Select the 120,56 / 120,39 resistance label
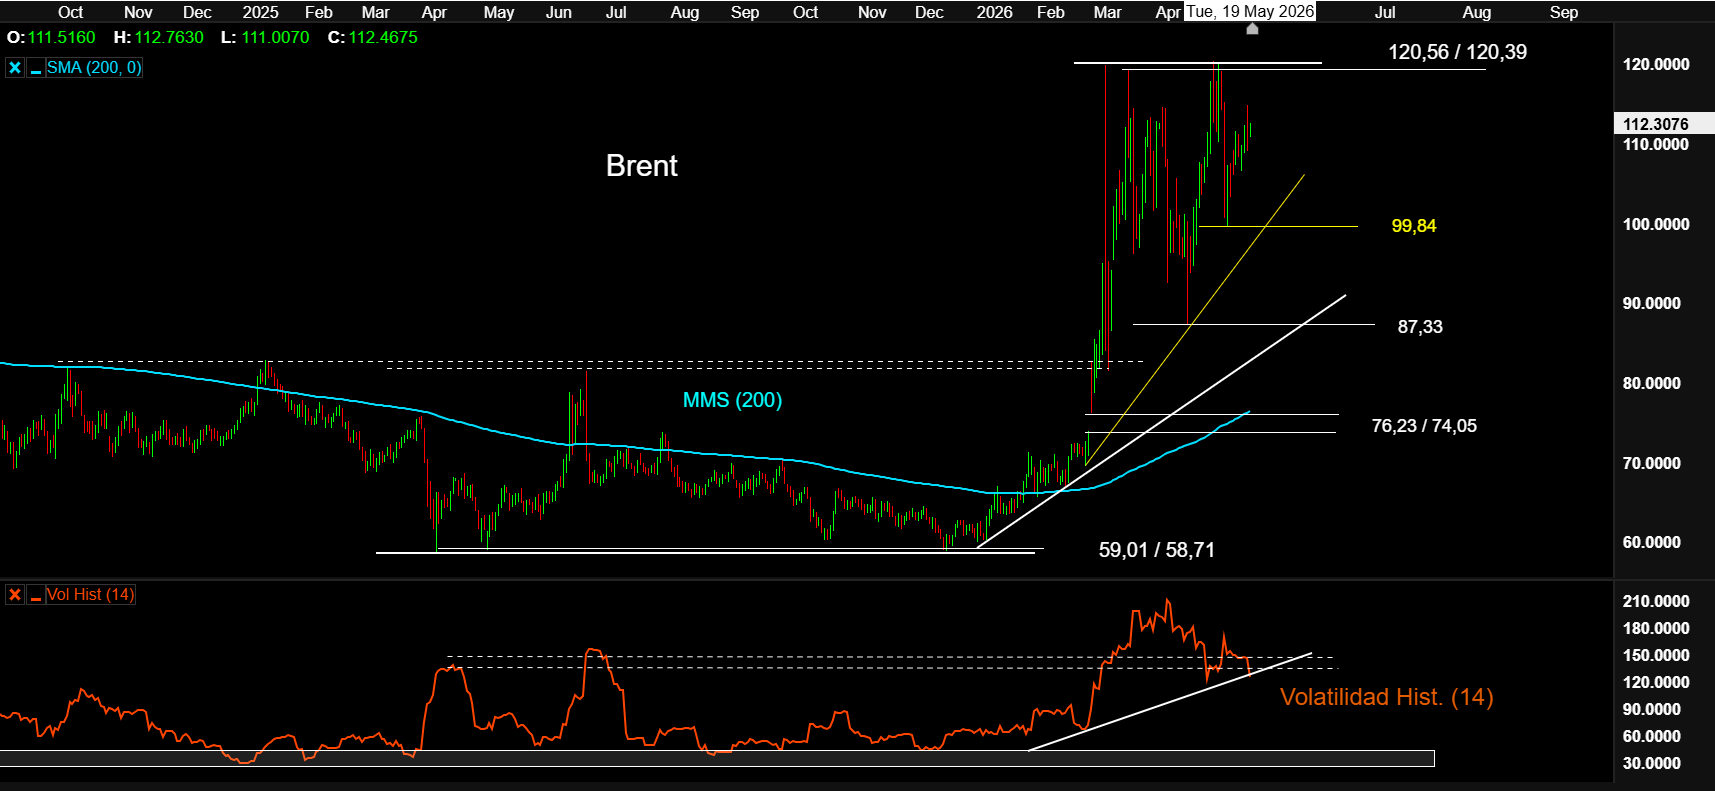The image size is (1715, 791). [x=1457, y=52]
